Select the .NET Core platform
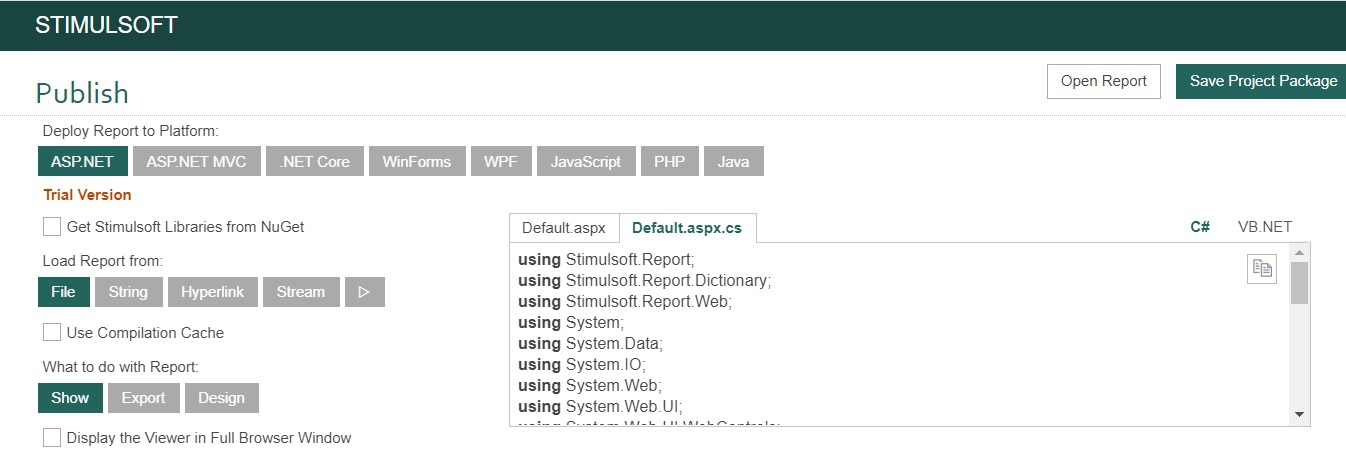The width and height of the screenshot is (1346, 463). [x=315, y=161]
